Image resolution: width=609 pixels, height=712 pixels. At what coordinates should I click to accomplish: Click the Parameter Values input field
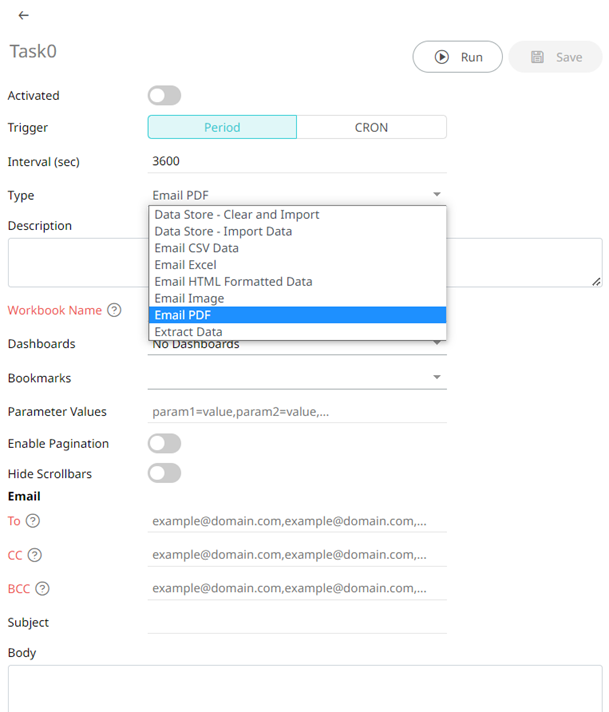(x=296, y=412)
